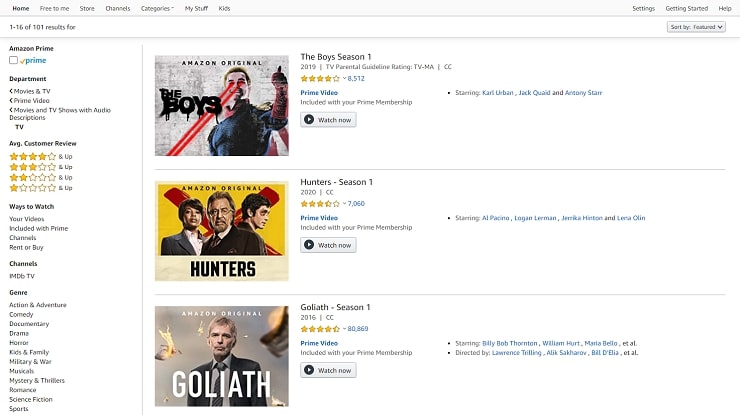Viewport: 740px width, 415px height.
Task: Click The Boys star rating icons
Action: [x=320, y=79]
